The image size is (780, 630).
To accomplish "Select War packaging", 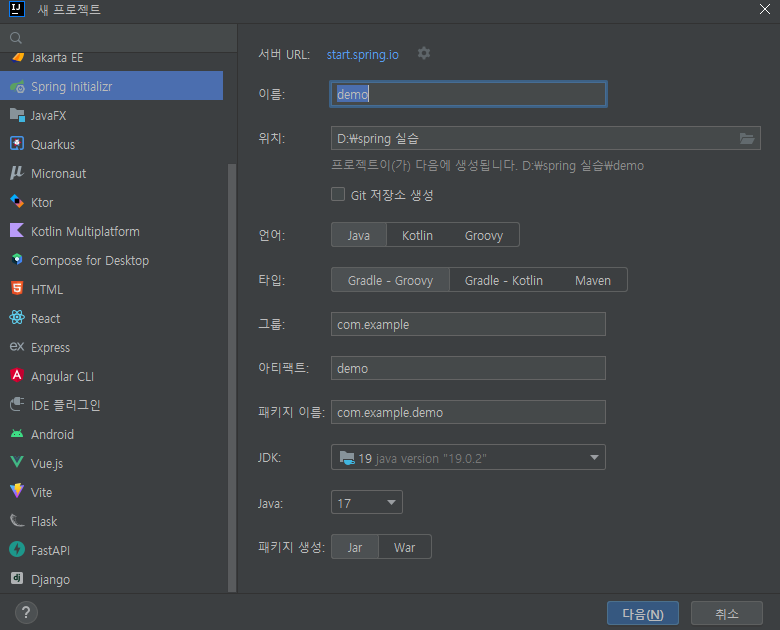I will [404, 547].
